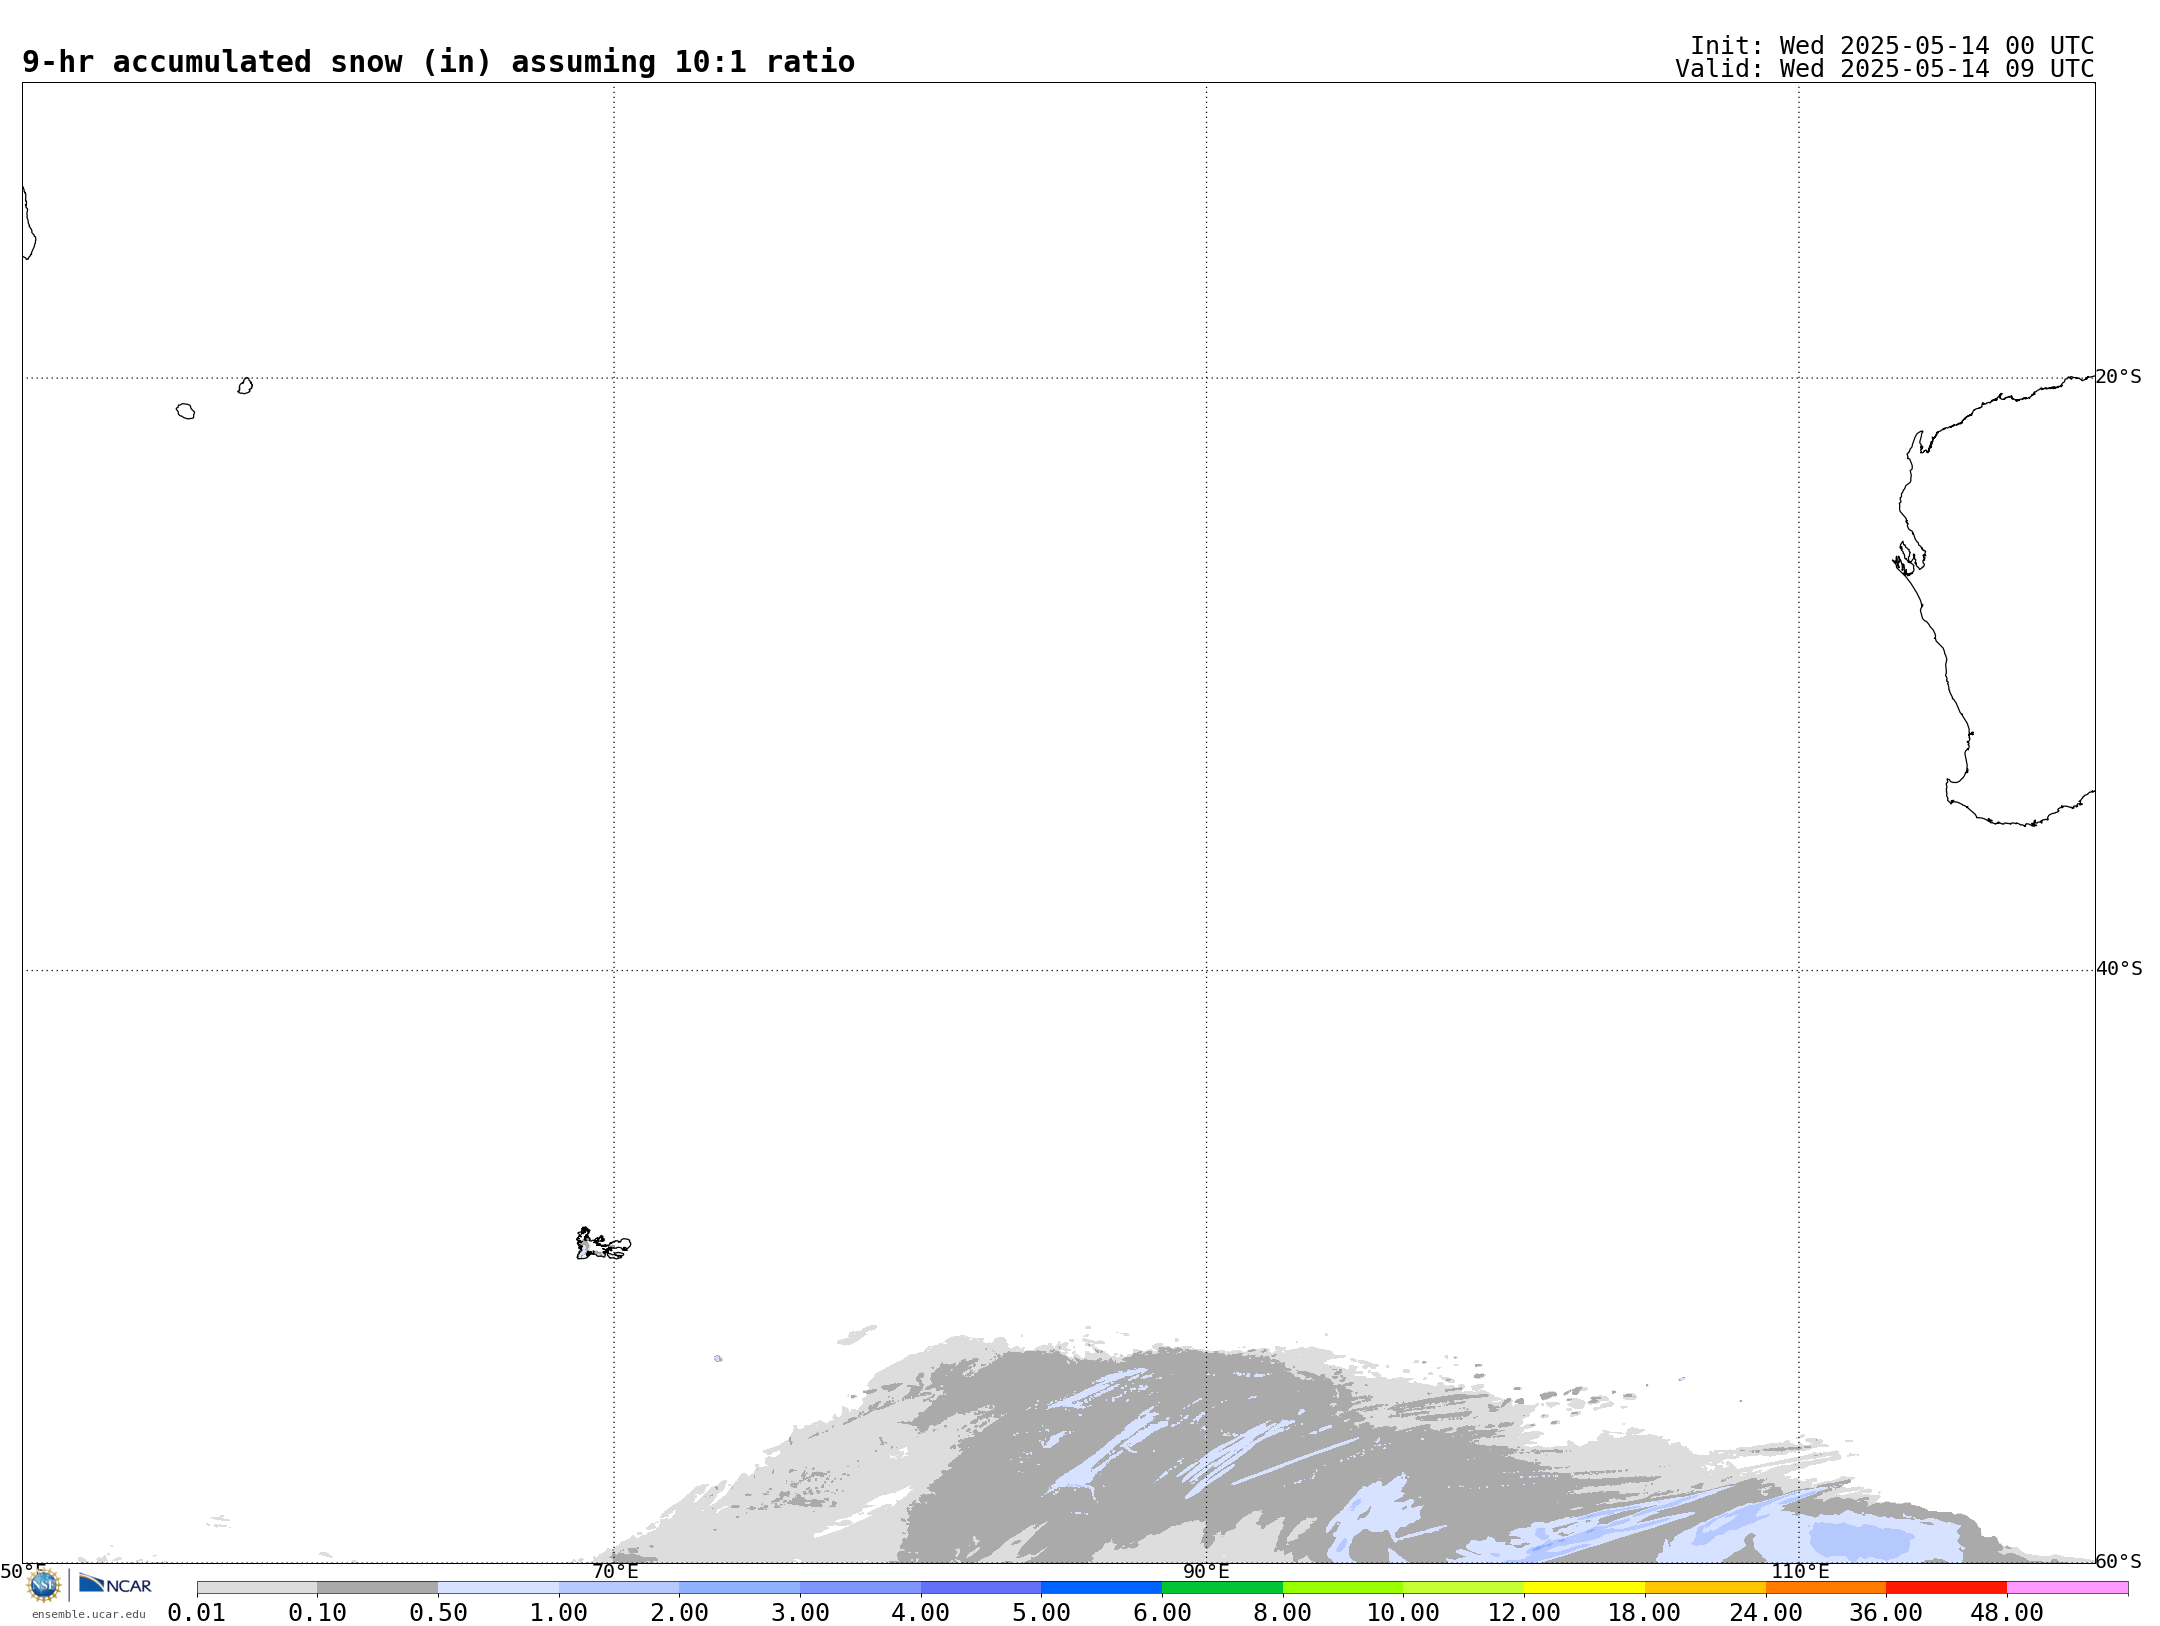Viewport: 2160px width, 1626px height.
Task: Open the ensemble.ucar.edu text link
Action: (x=89, y=1614)
